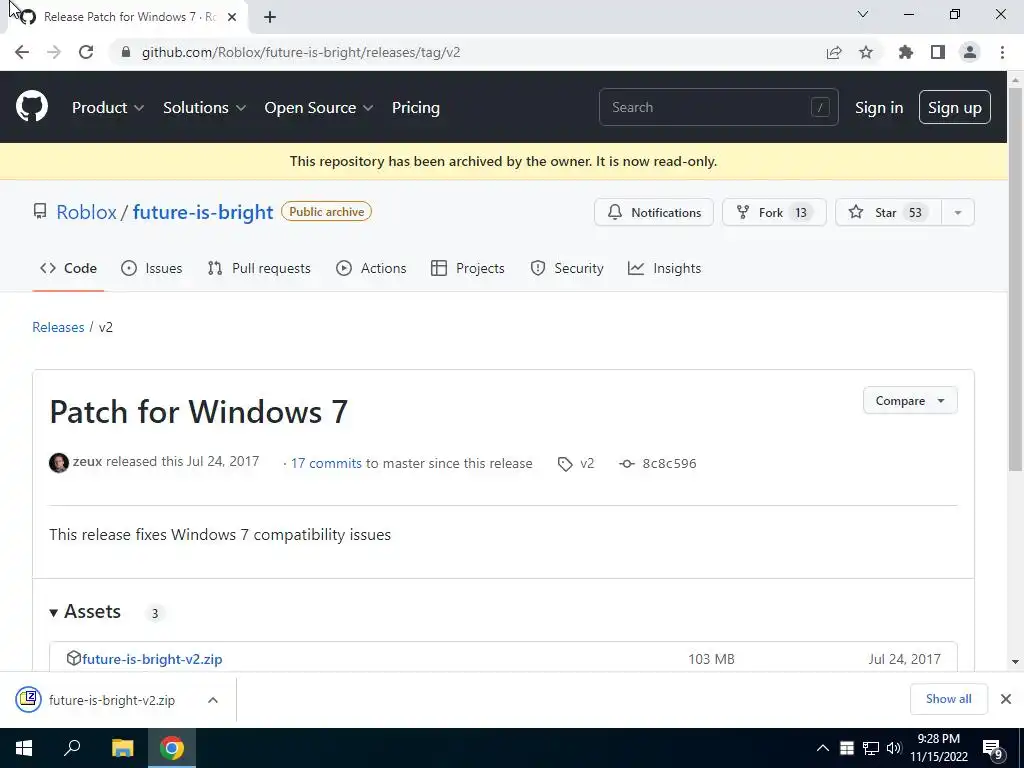Expand the Product menu
1024x768 pixels.
point(108,107)
